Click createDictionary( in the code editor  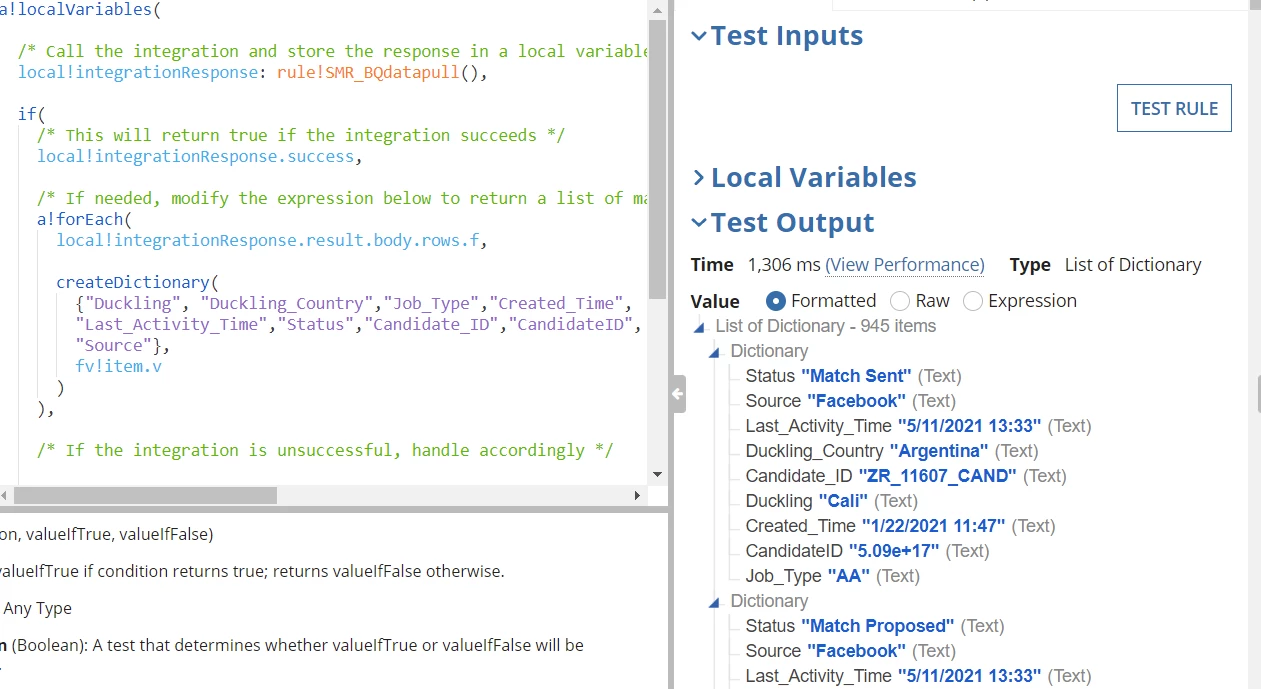click(137, 282)
